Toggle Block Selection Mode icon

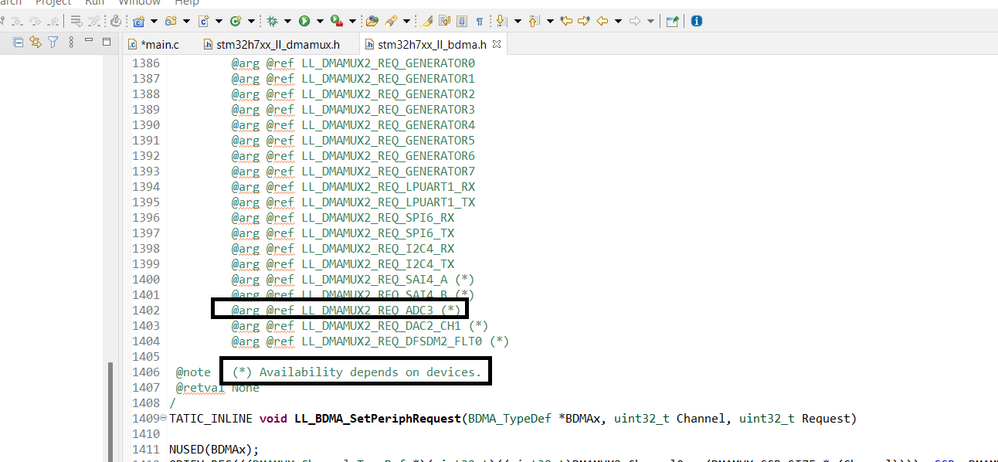pyautogui.click(x=461, y=21)
